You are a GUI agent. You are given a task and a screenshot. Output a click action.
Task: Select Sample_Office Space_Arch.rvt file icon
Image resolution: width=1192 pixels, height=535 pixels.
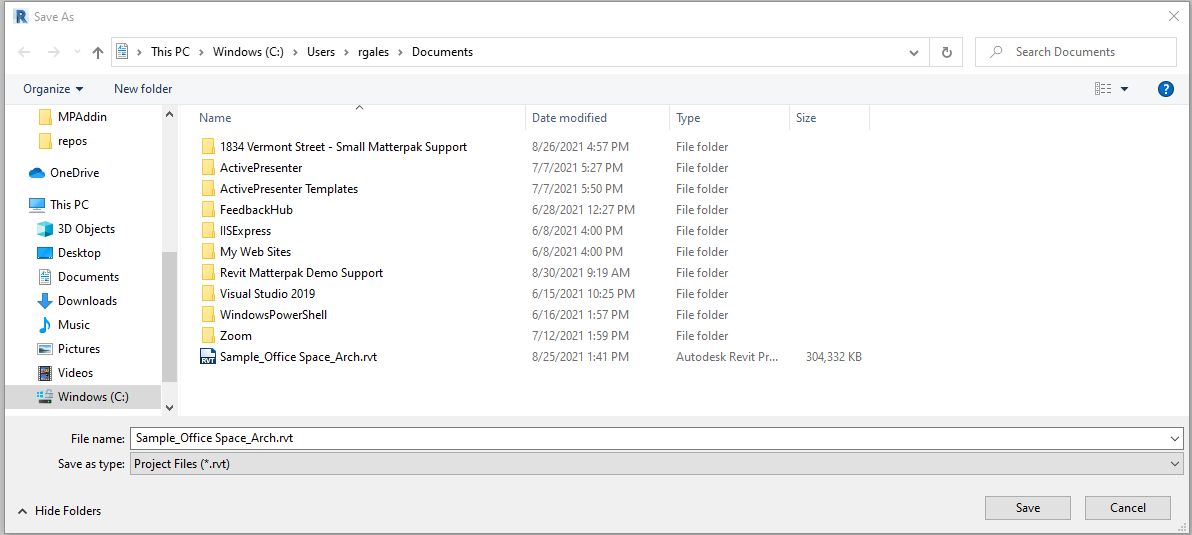(x=208, y=356)
